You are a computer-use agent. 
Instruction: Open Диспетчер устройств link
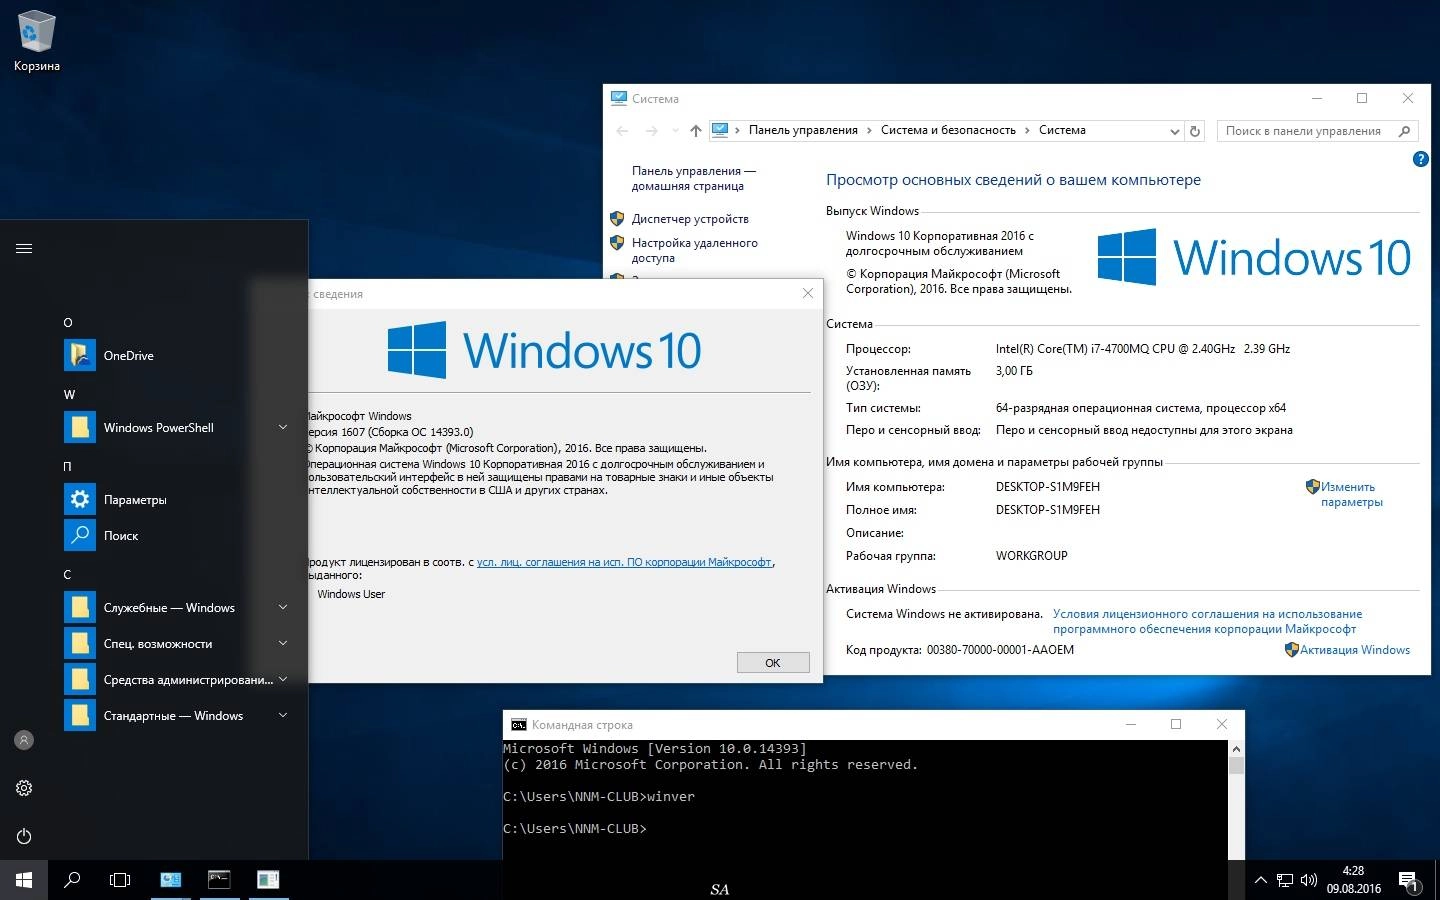point(690,218)
